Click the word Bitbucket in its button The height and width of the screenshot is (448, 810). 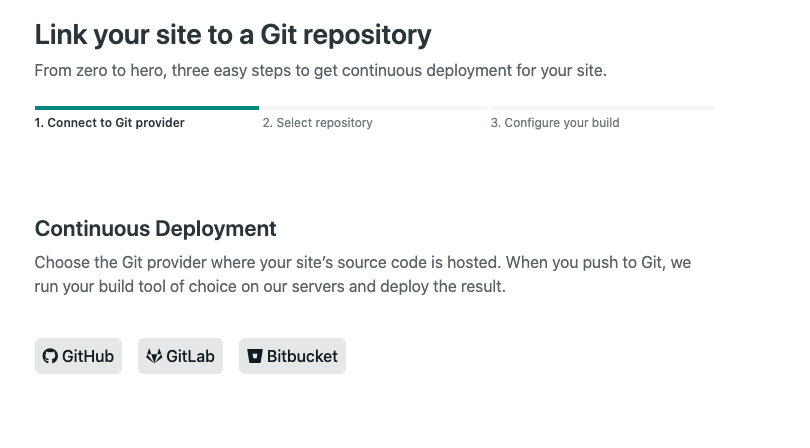point(302,356)
